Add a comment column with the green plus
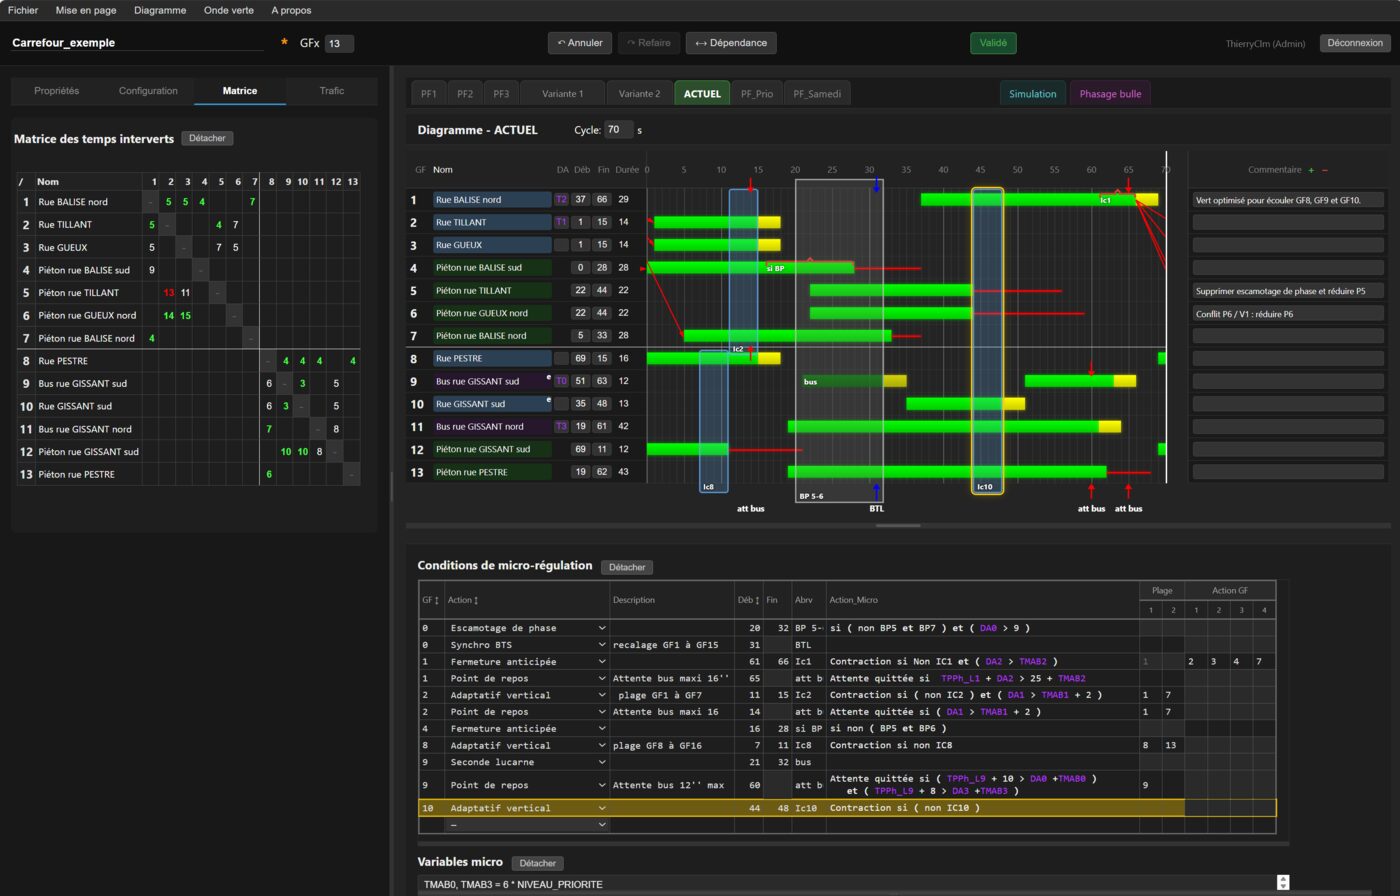Screen dimensions: 1400x896 [x=1311, y=170]
